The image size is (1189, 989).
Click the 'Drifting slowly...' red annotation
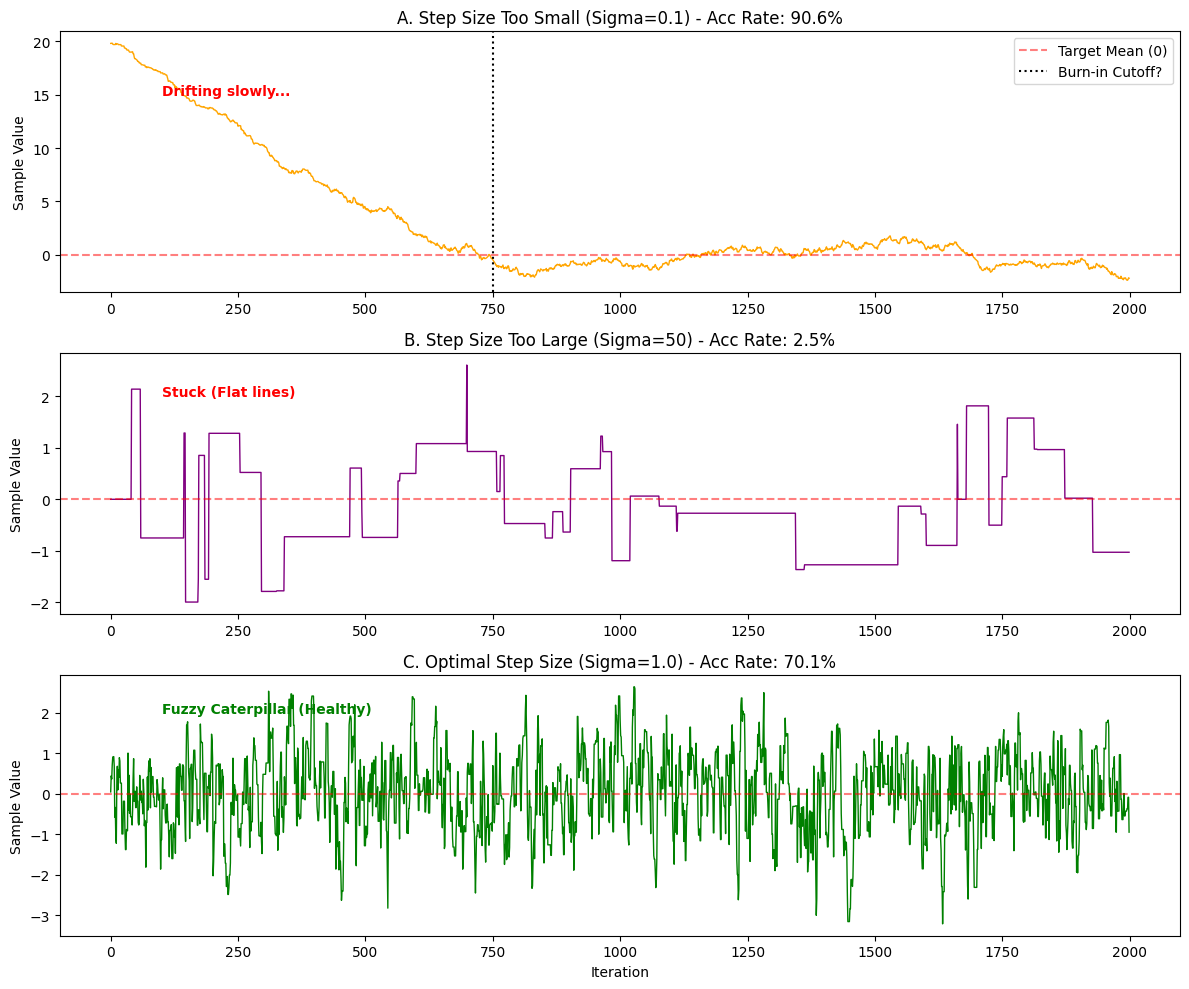pyautogui.click(x=226, y=92)
